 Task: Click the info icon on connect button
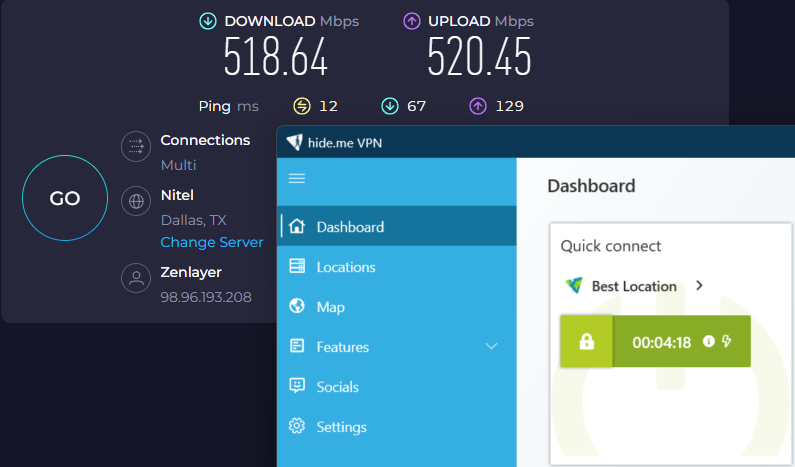click(709, 341)
